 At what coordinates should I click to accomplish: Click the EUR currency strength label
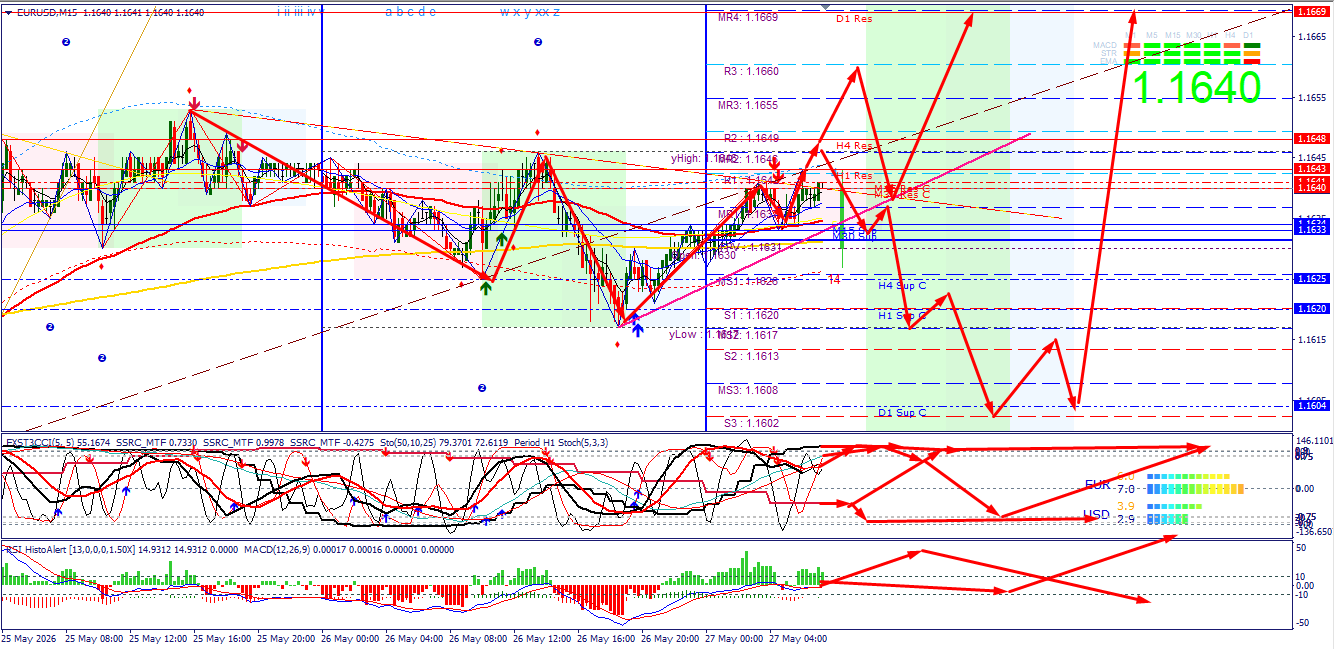point(1098,484)
